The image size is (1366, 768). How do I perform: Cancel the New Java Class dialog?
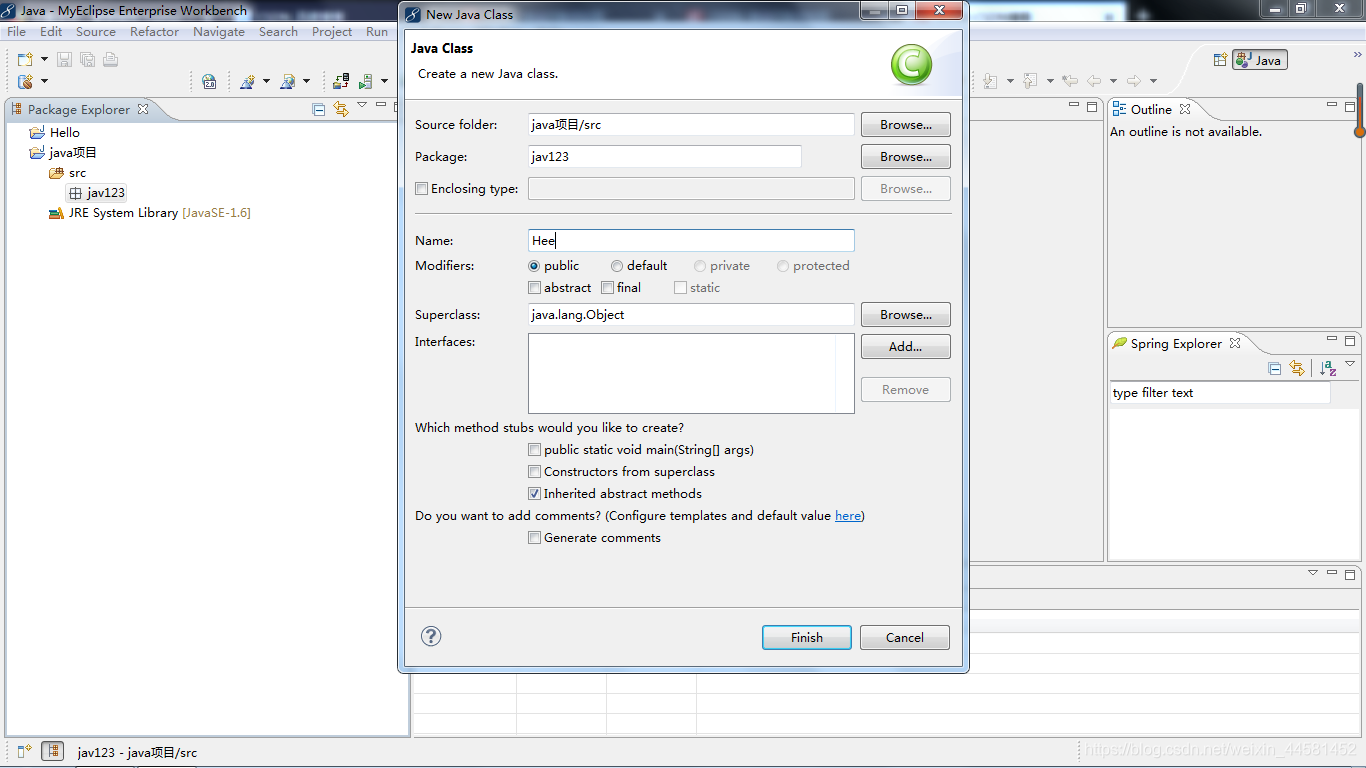click(x=904, y=638)
